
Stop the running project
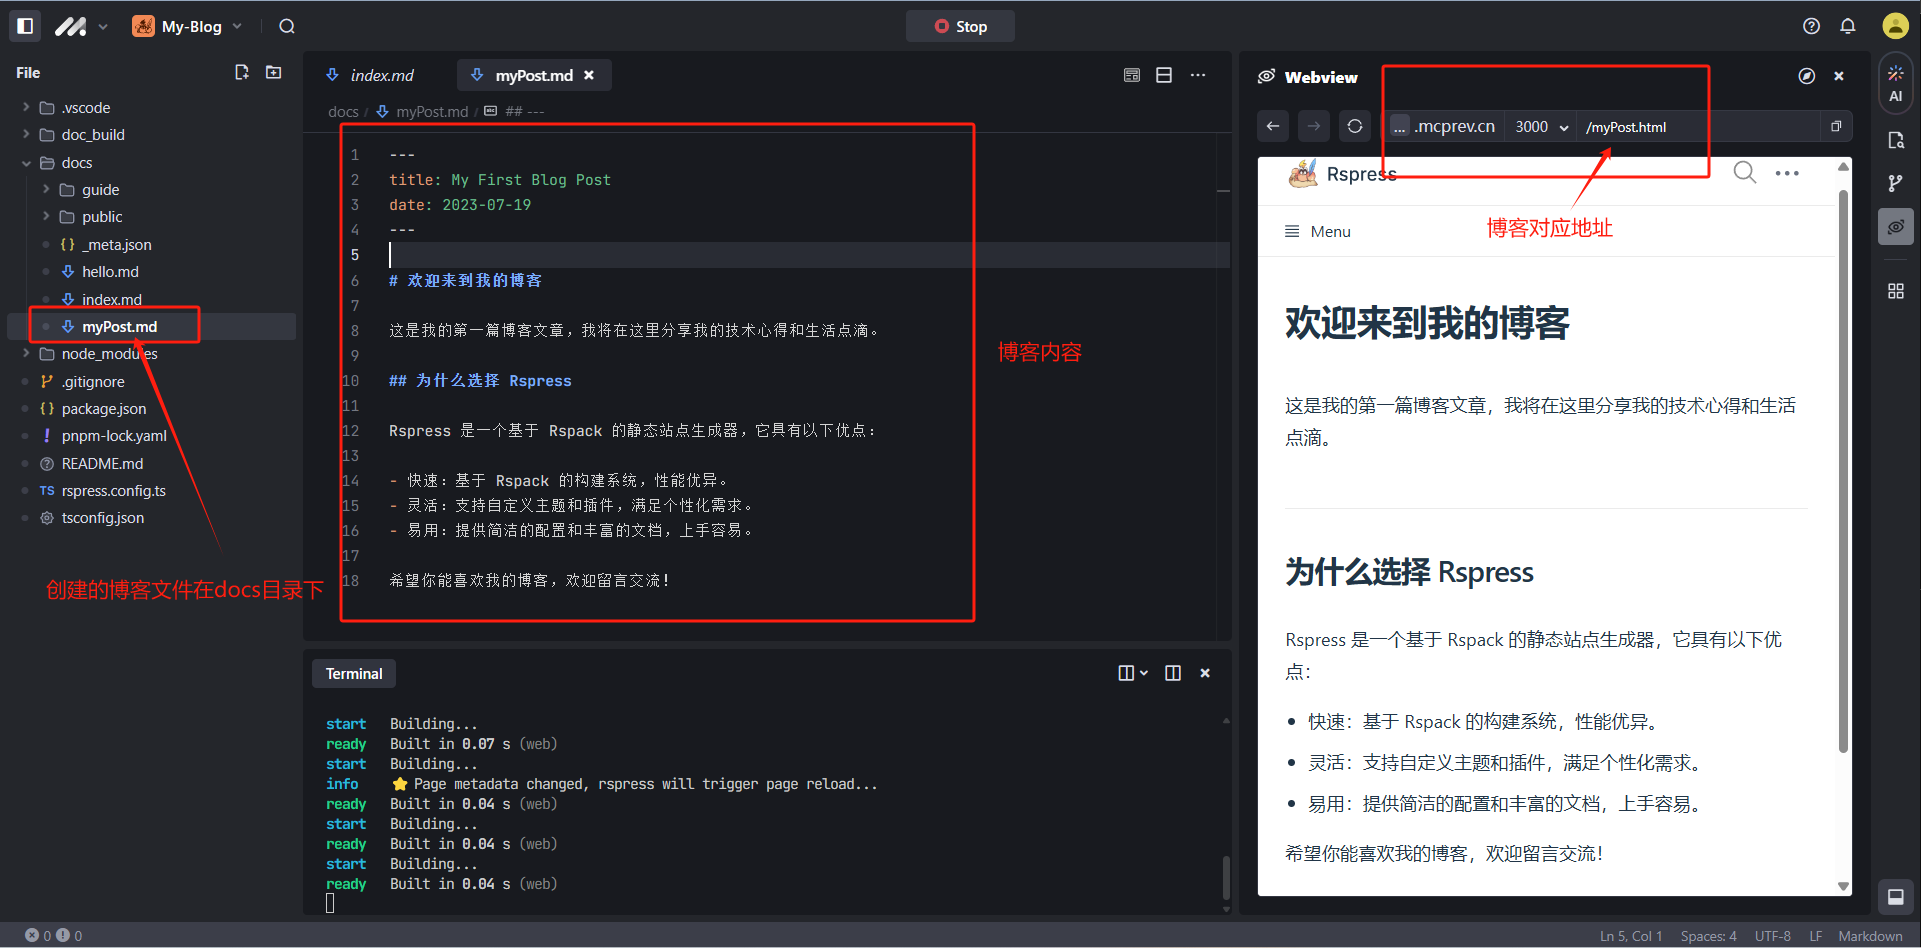click(x=960, y=26)
